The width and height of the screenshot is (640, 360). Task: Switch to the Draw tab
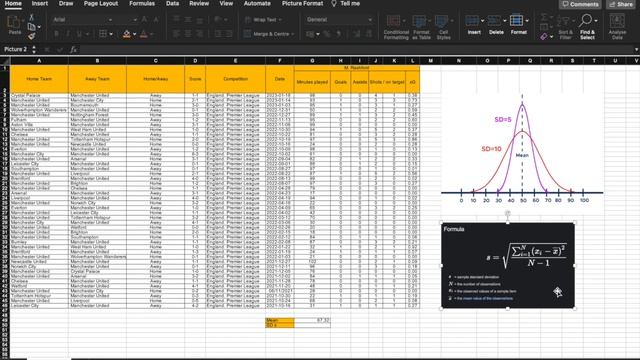coord(66,3)
